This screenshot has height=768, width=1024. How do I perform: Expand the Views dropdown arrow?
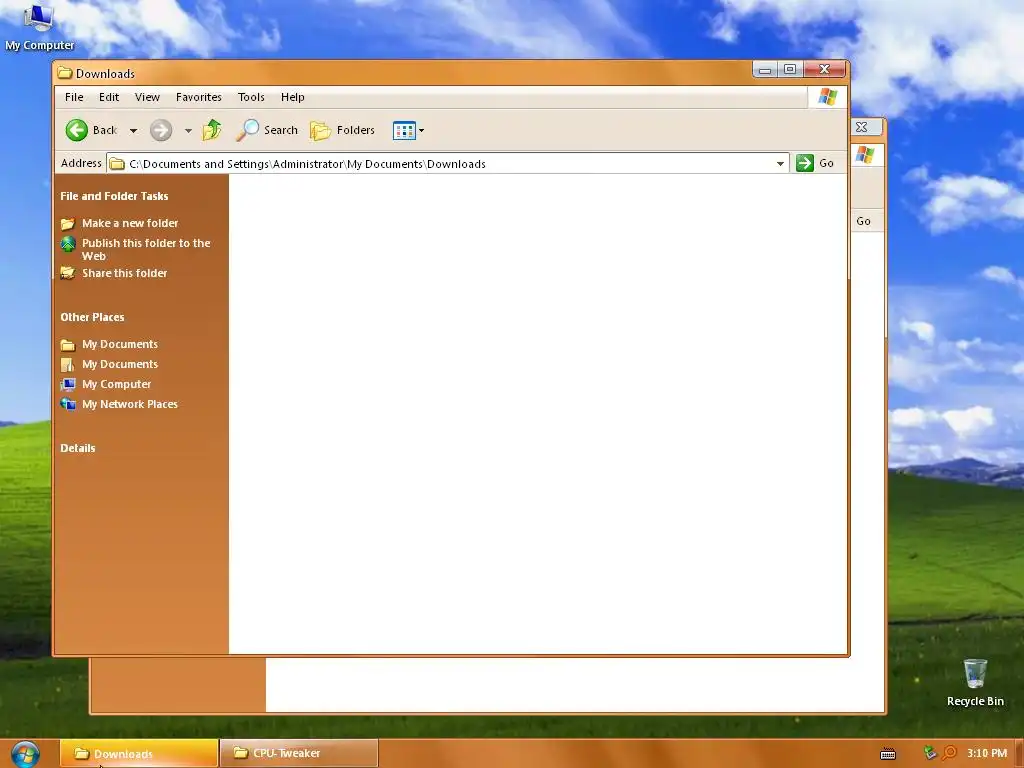tap(422, 131)
